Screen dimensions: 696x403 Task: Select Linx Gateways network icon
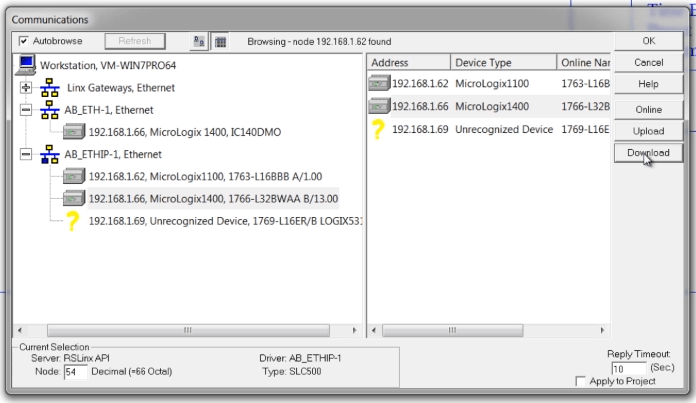[50, 88]
